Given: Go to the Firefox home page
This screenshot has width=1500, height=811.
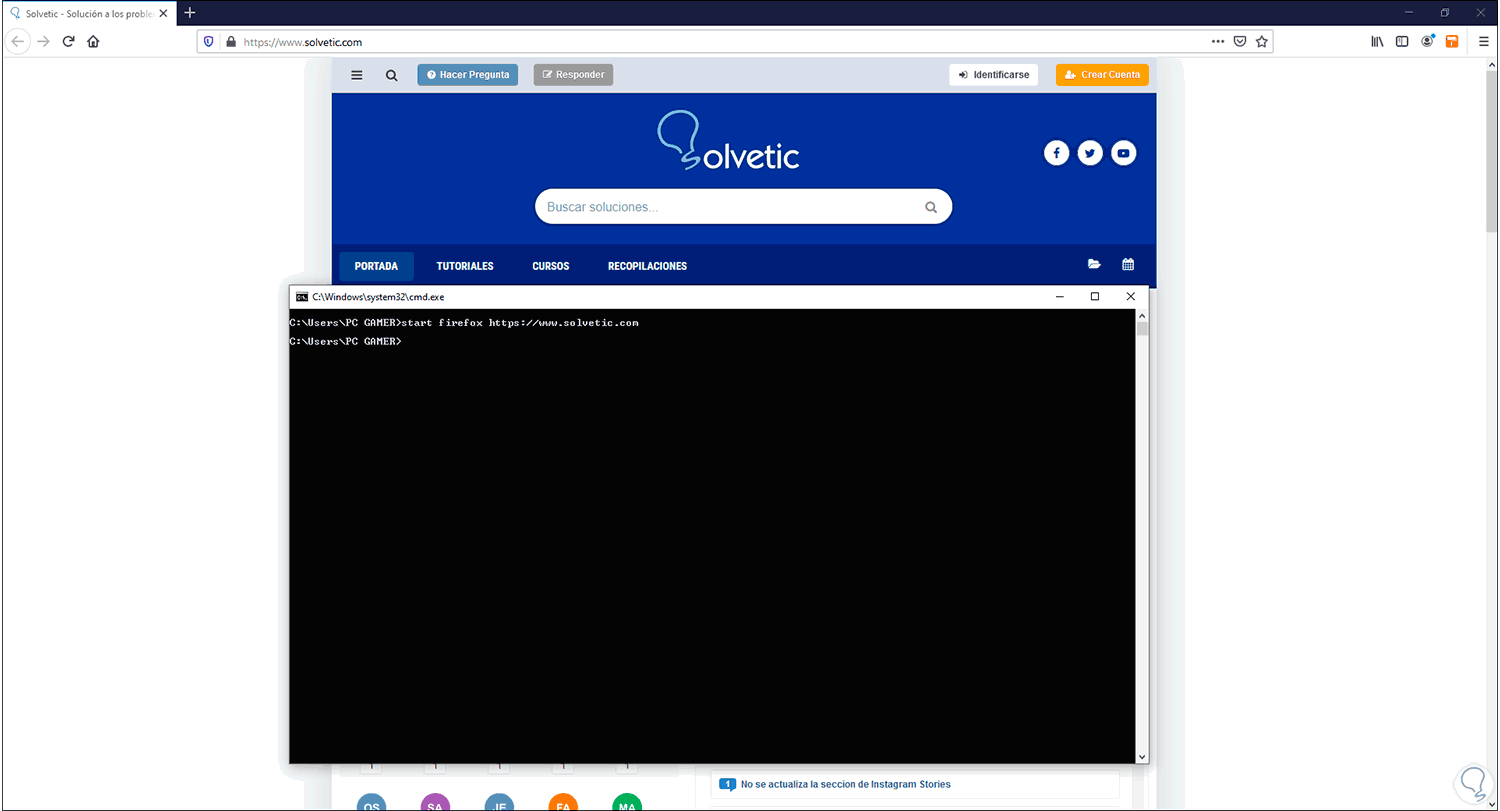Looking at the screenshot, I should [x=93, y=42].
